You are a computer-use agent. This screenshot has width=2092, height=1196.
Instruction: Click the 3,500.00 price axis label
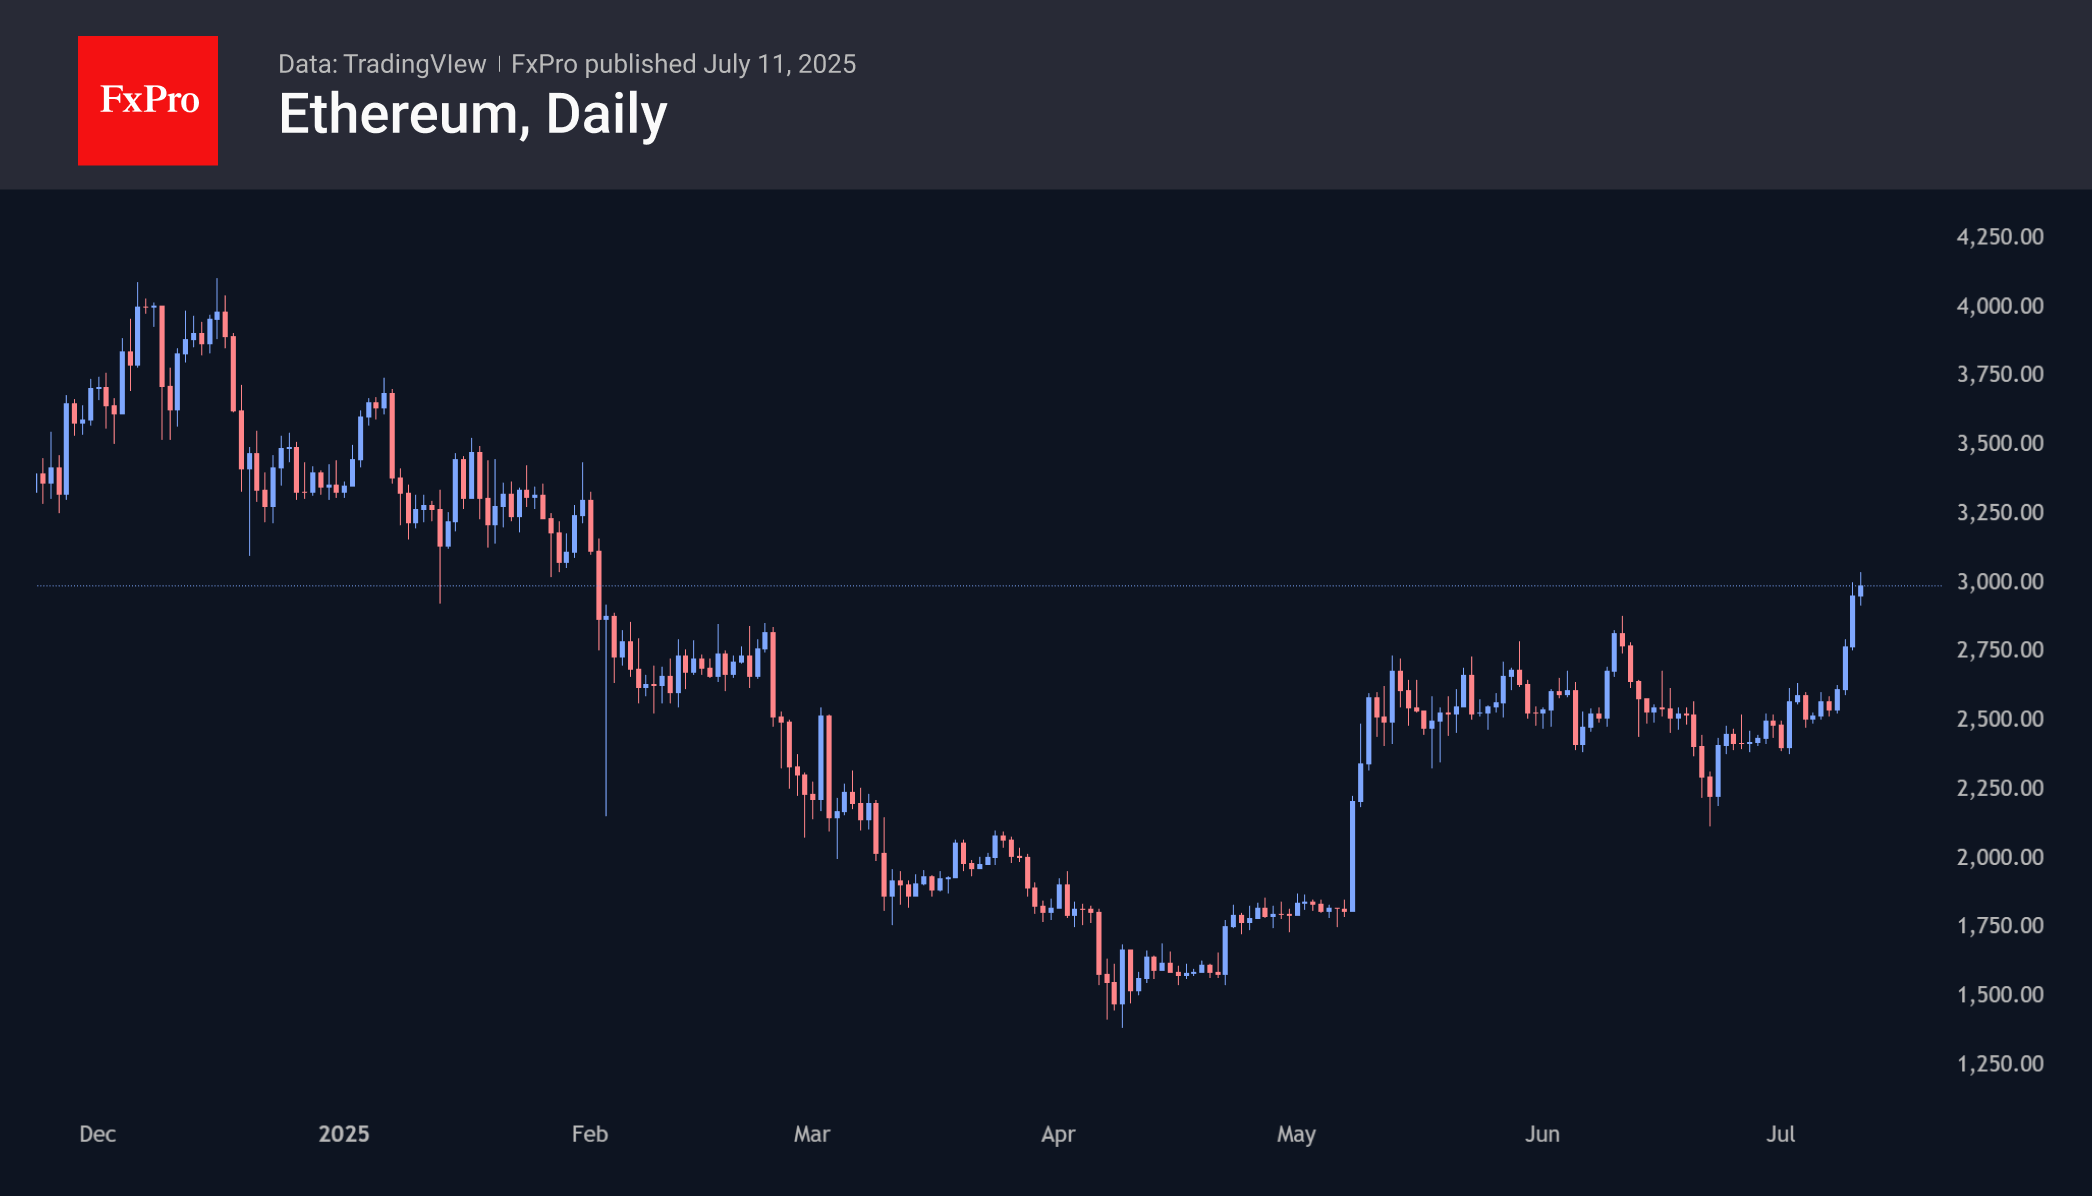tap(1999, 443)
